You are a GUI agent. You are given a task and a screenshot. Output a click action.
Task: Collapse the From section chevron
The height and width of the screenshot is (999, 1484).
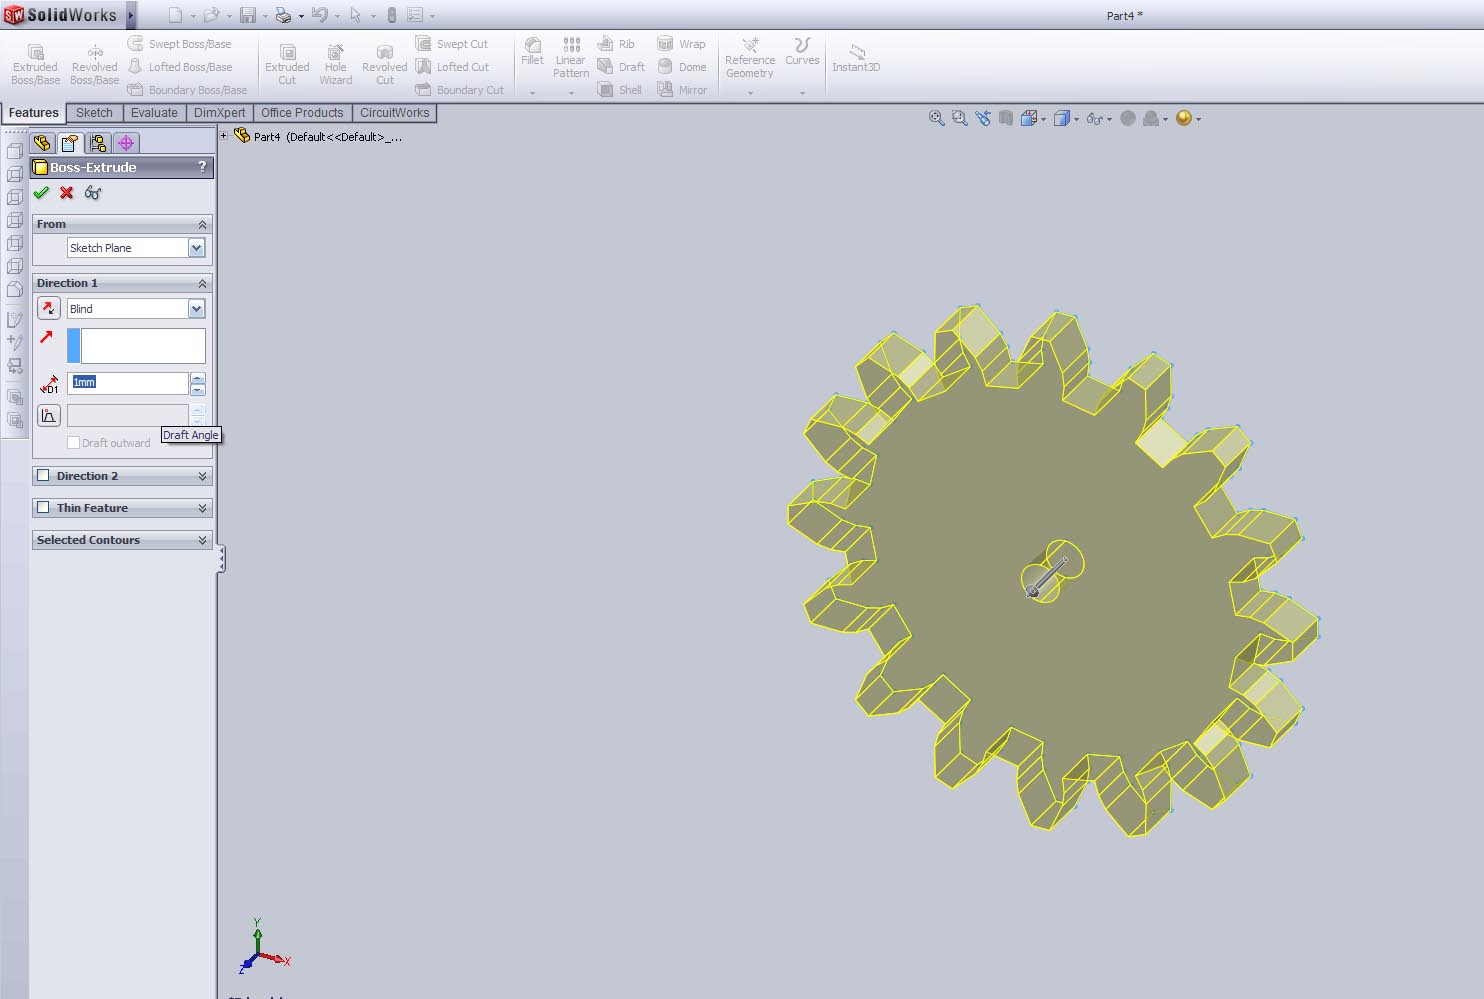(x=202, y=224)
